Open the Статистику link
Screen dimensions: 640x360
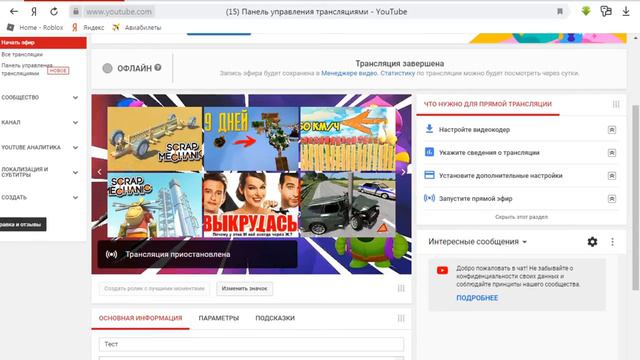pos(398,73)
